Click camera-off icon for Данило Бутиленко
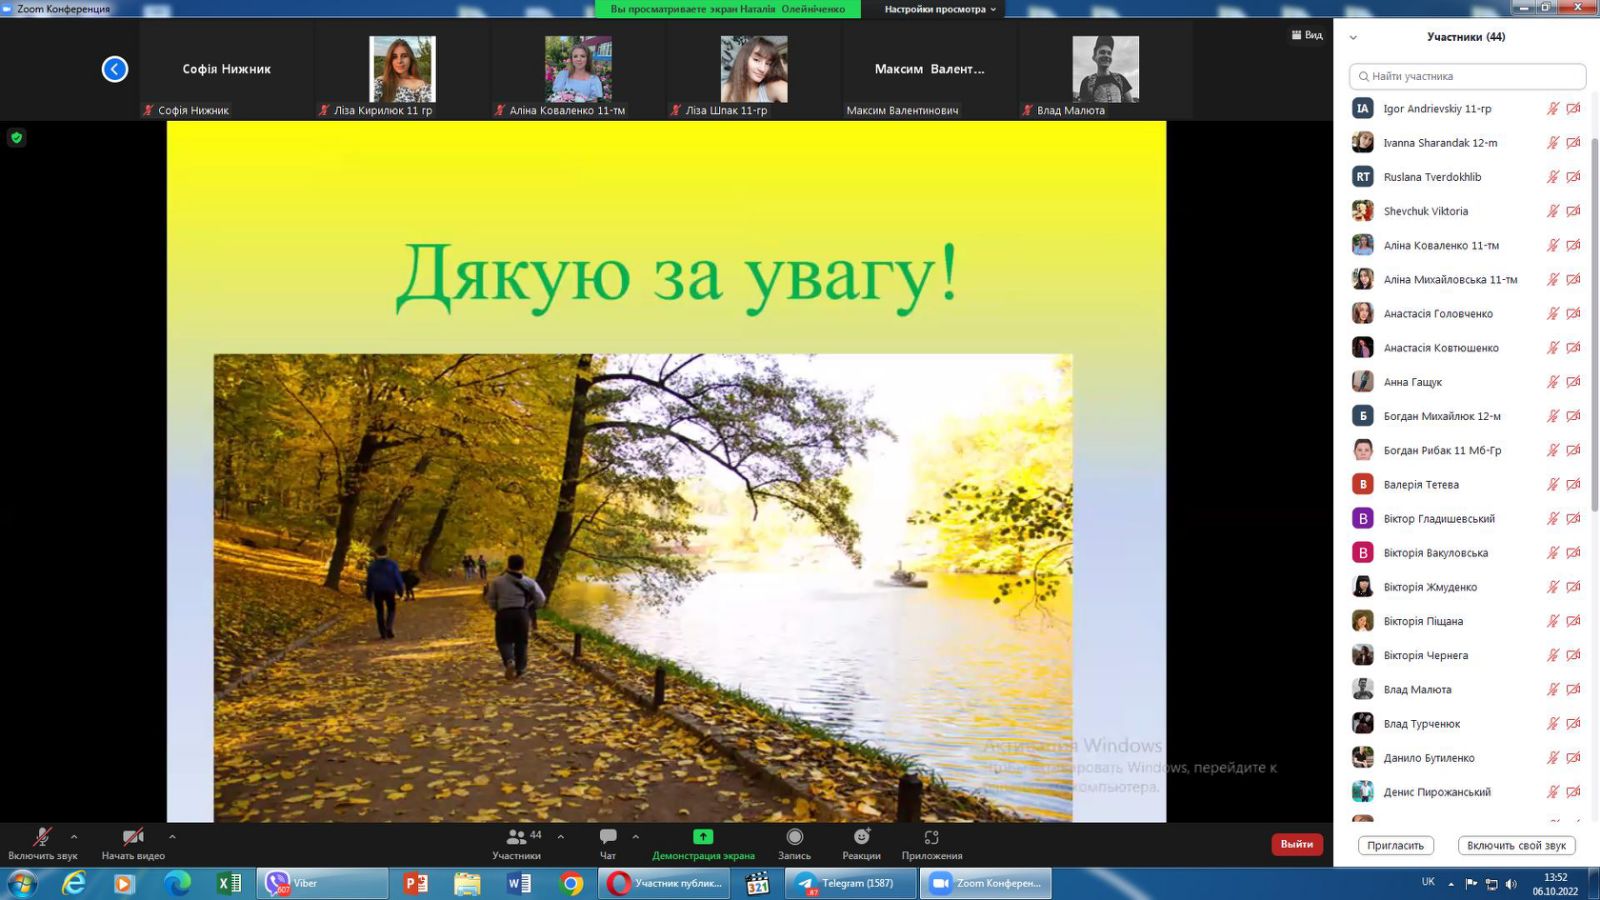Image resolution: width=1600 pixels, height=900 pixels. (1573, 758)
